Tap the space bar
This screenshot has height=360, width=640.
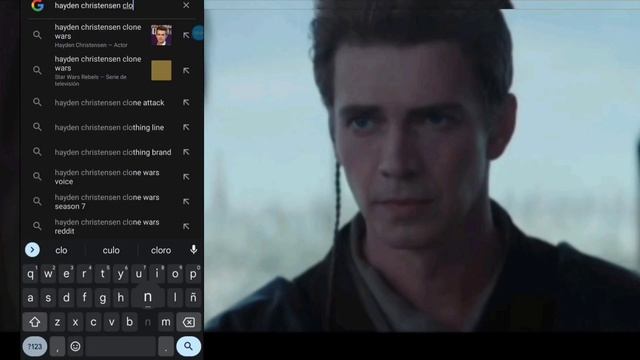click(x=120, y=347)
